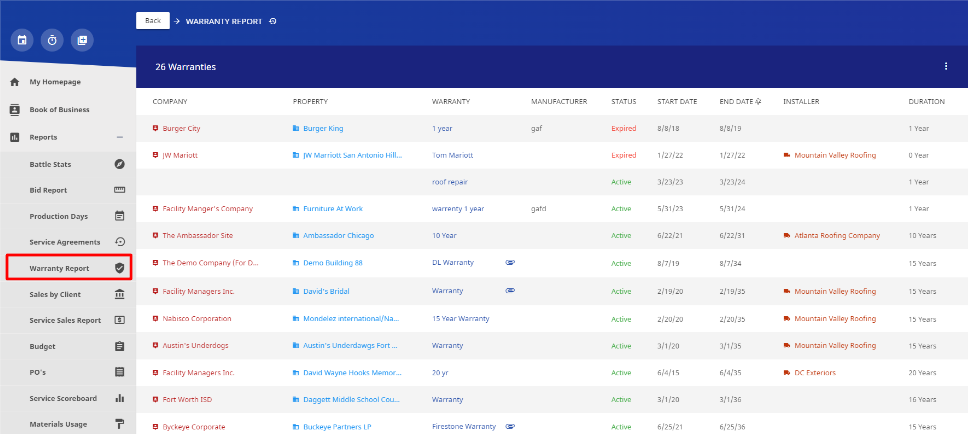This screenshot has height=434, width=968.
Task: Collapse the Reports section with minus
Action: pos(120,137)
